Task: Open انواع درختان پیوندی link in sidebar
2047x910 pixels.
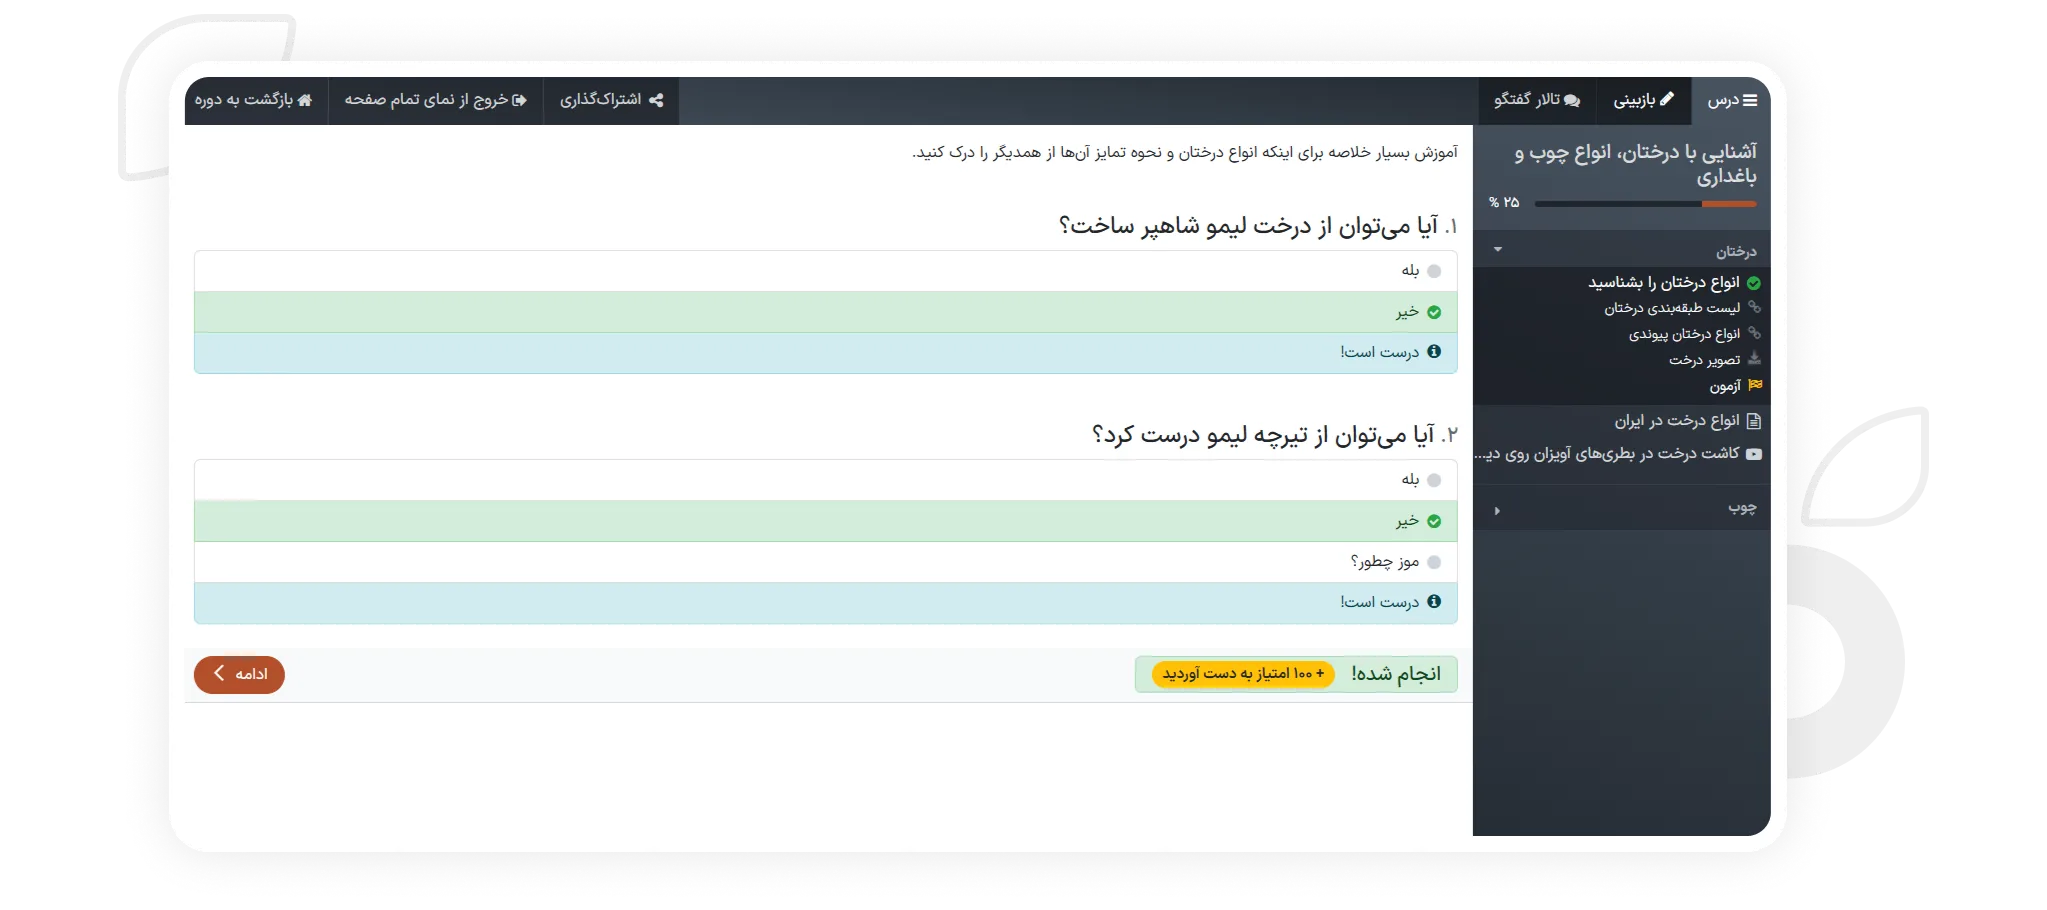Action: pyautogui.click(x=1684, y=334)
